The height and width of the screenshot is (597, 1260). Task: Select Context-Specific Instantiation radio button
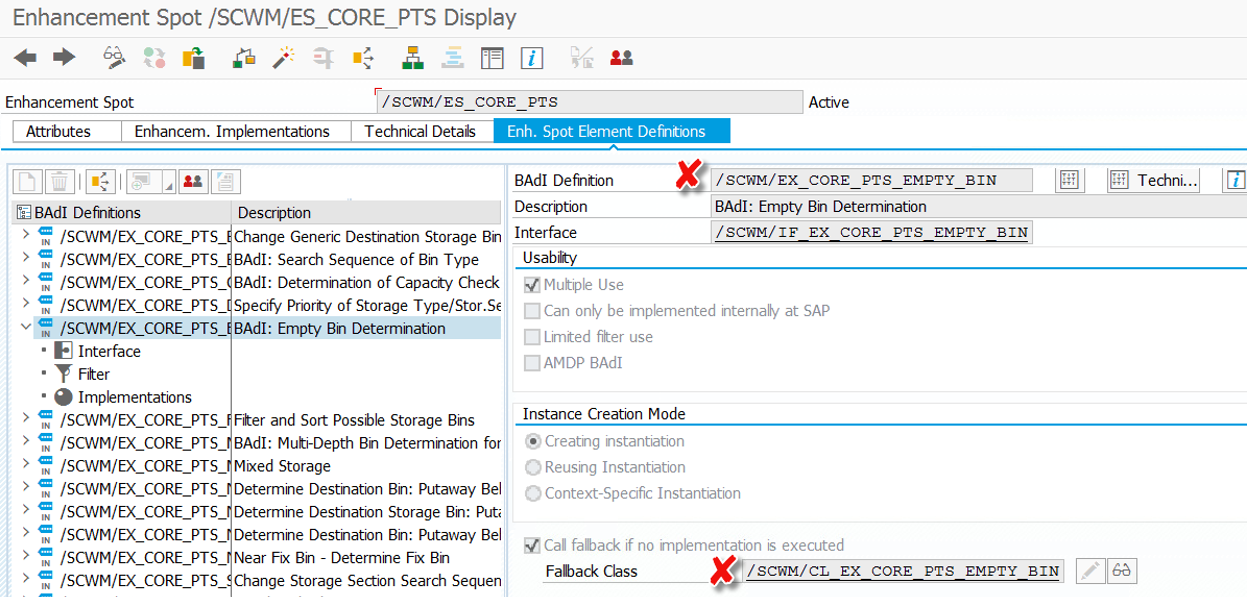click(x=533, y=493)
